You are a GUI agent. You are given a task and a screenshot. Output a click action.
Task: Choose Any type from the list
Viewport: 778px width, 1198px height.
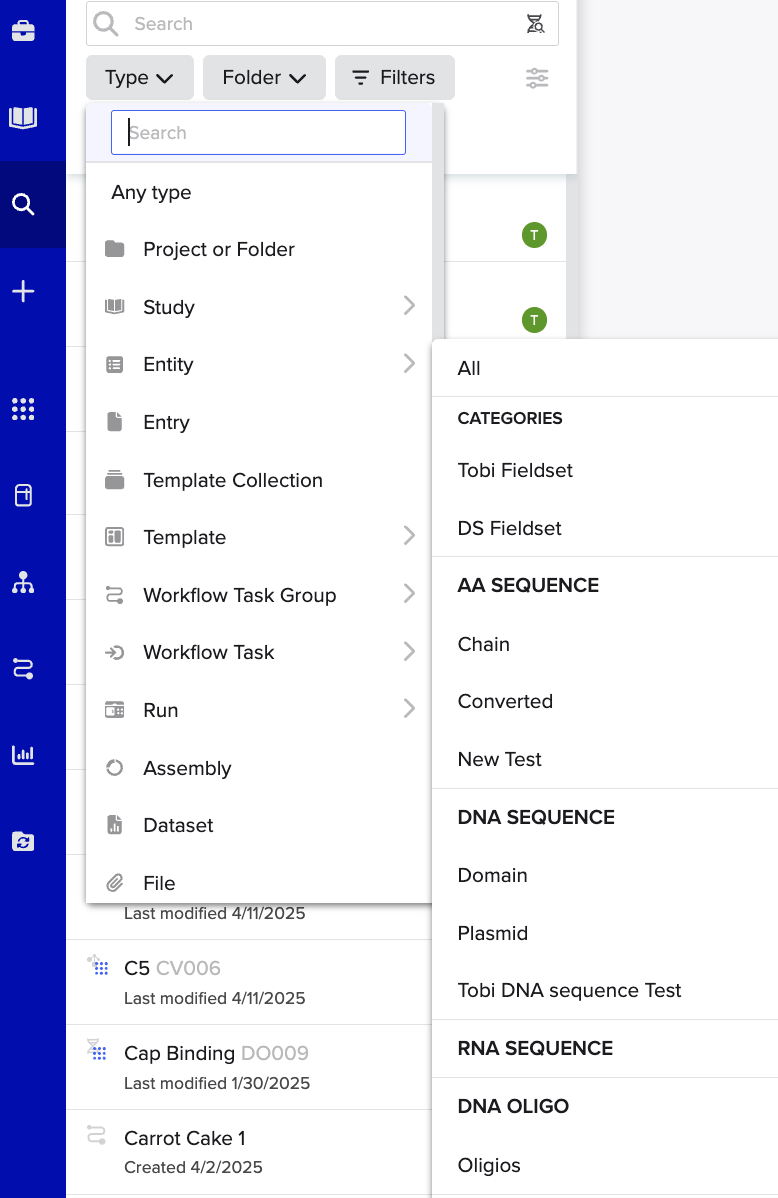coord(151,192)
